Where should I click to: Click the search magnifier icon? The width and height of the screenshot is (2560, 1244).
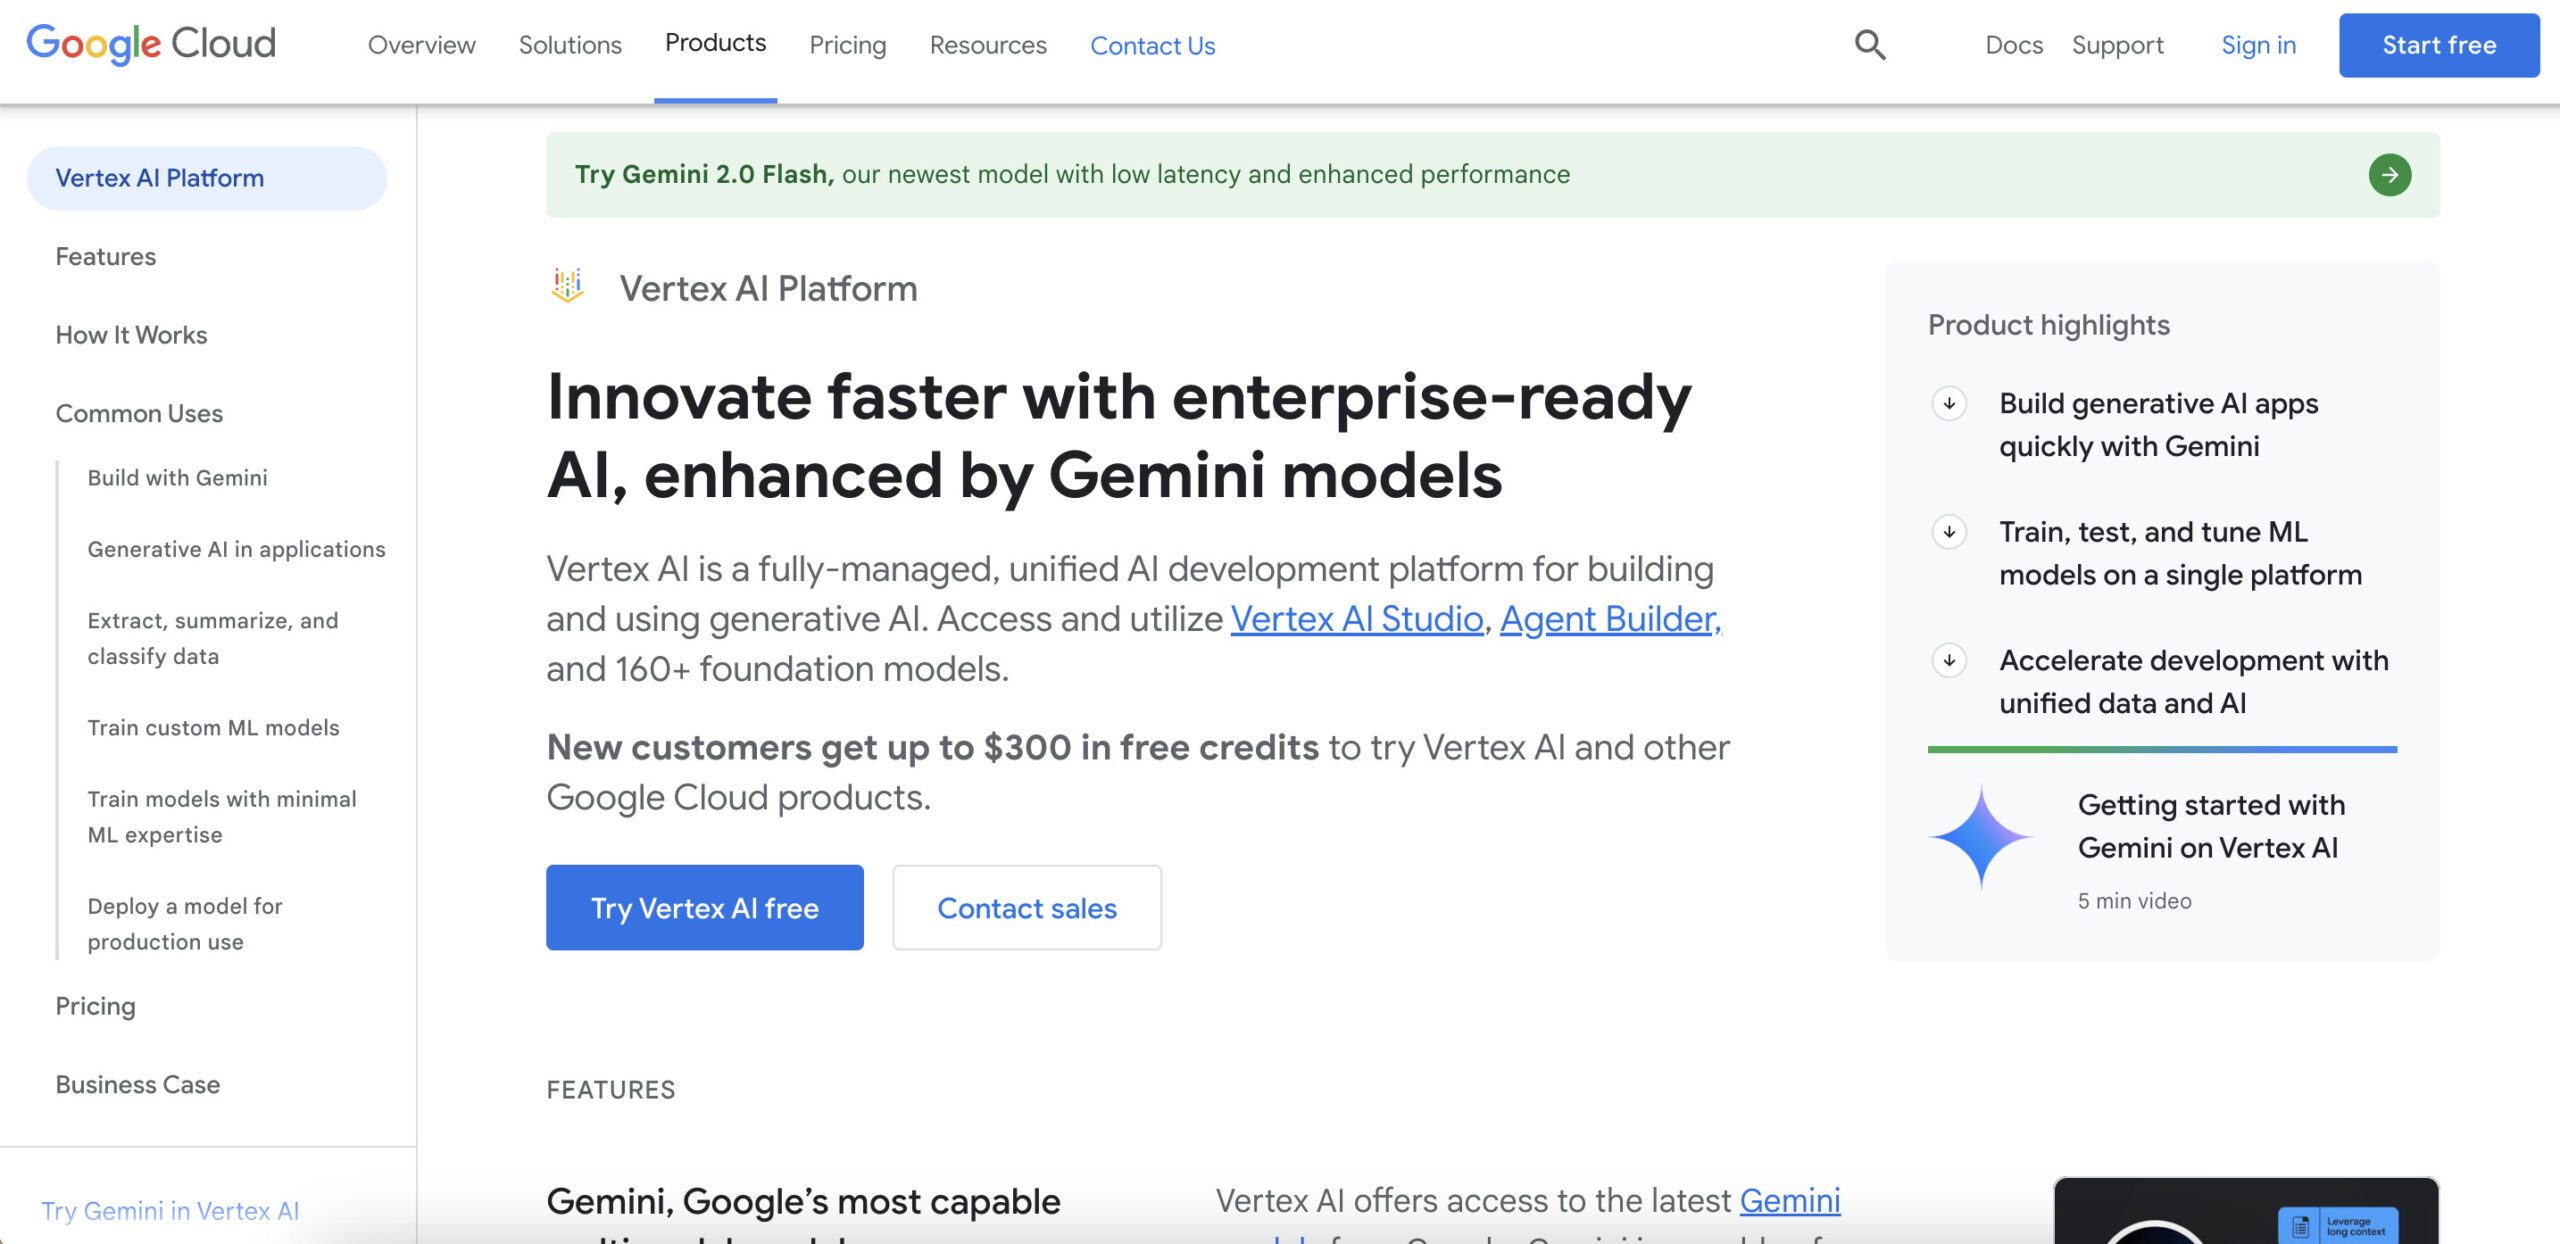[x=1869, y=45]
